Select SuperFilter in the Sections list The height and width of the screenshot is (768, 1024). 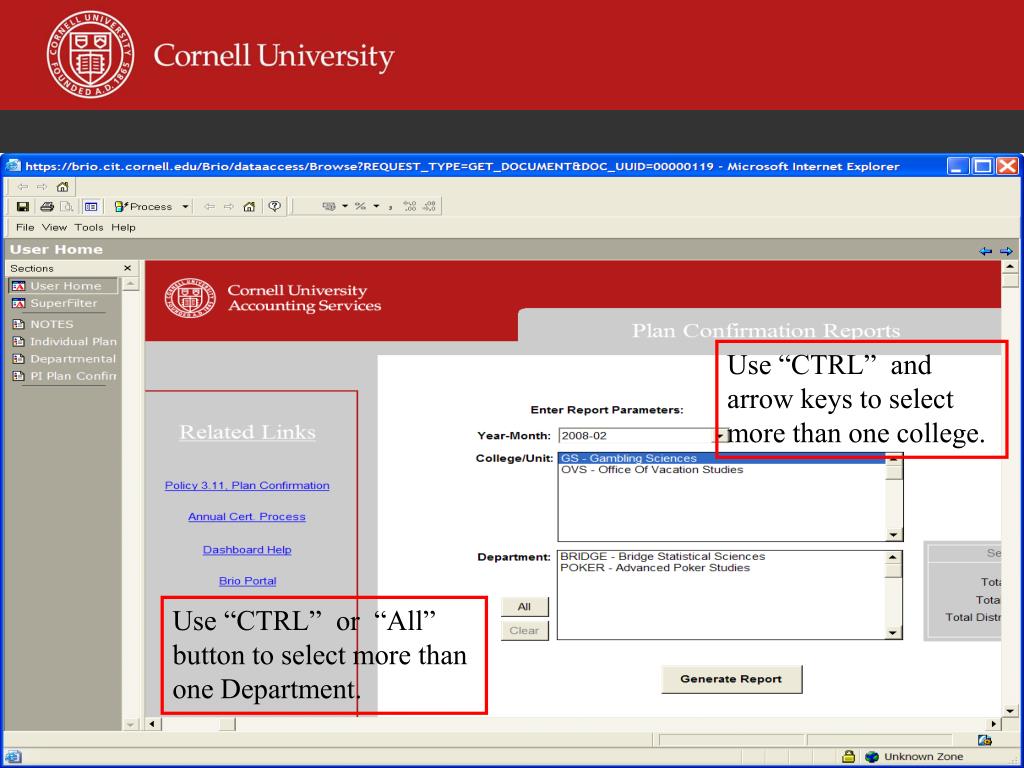(x=55, y=303)
